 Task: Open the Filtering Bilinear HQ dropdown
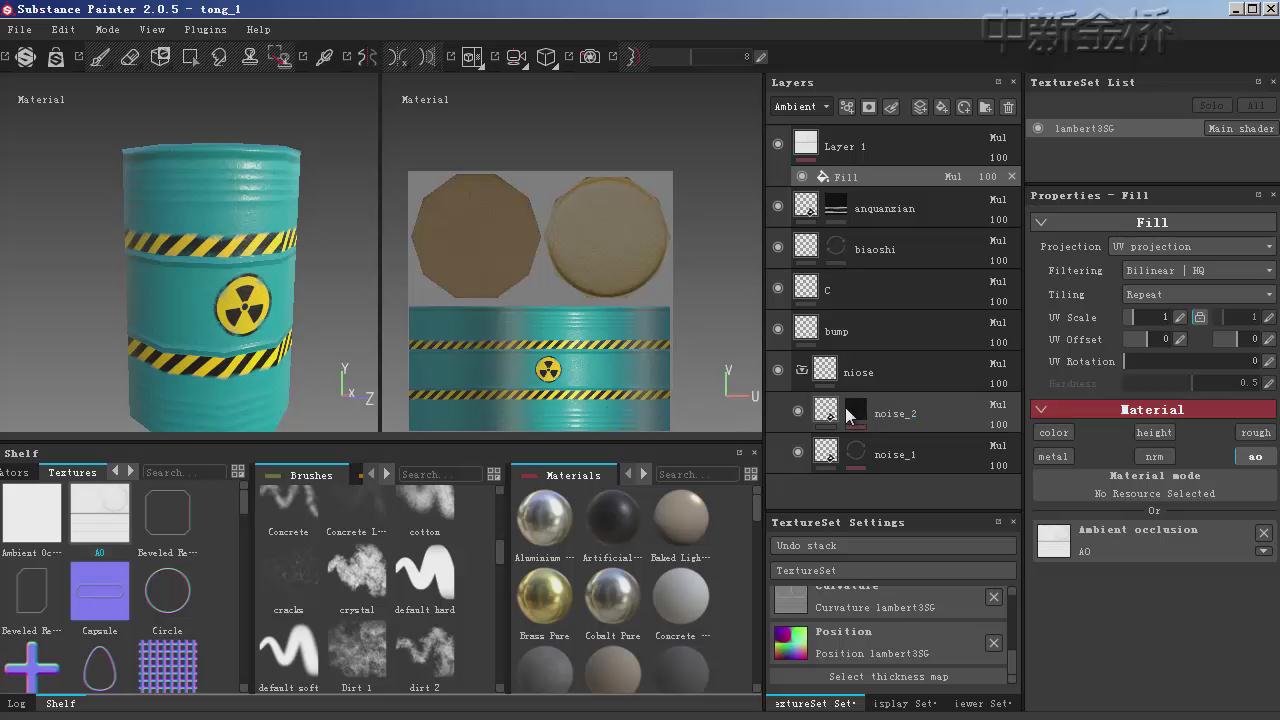1198,271
